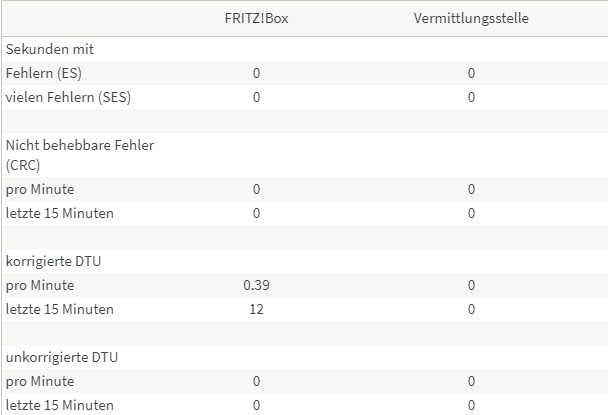Click the 'Nicht behebbare Fehler (CRC)' heading

[80, 155]
